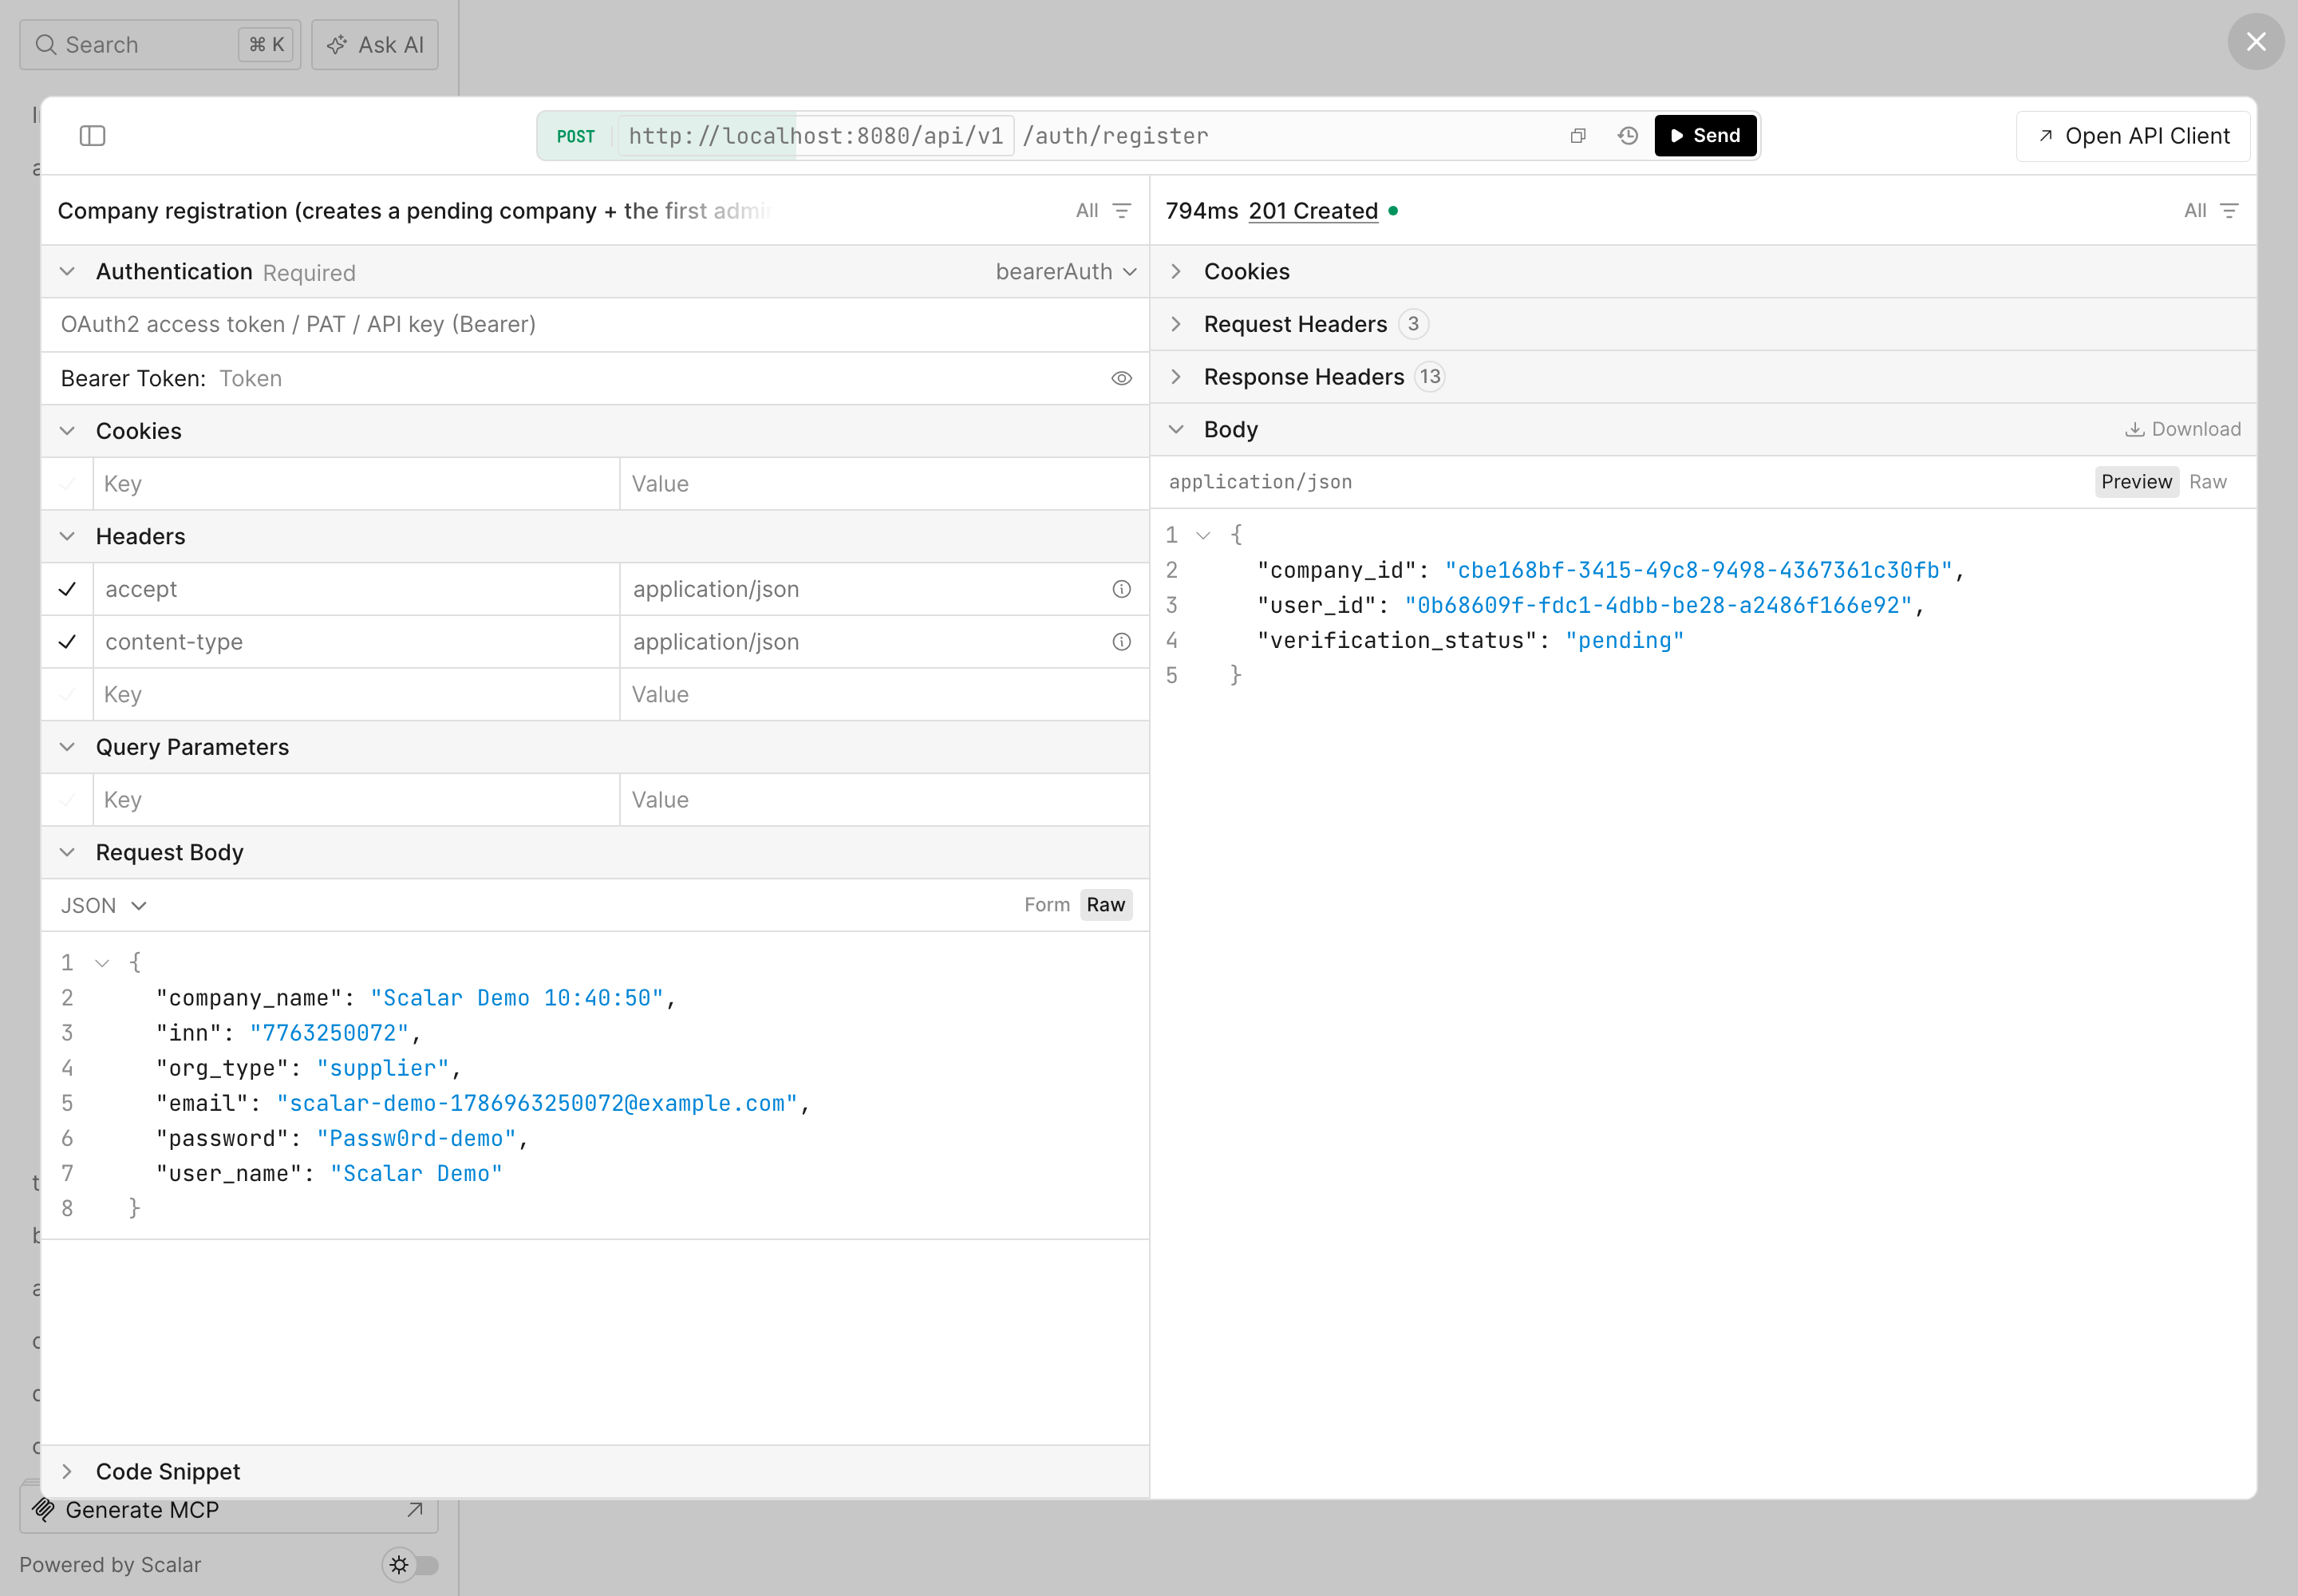Expand the Code Snippet section
The width and height of the screenshot is (2298, 1596).
[67, 1471]
